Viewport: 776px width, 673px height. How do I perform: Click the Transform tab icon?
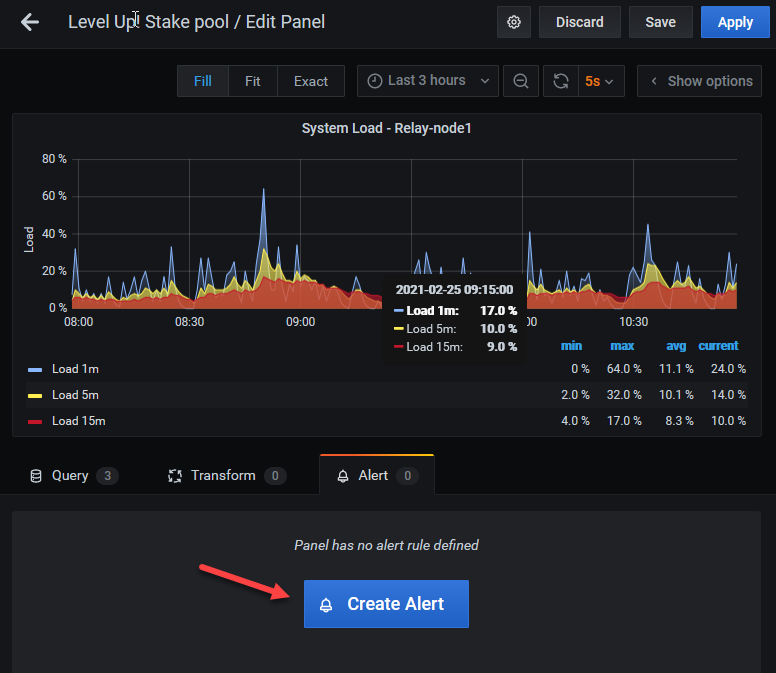175,475
